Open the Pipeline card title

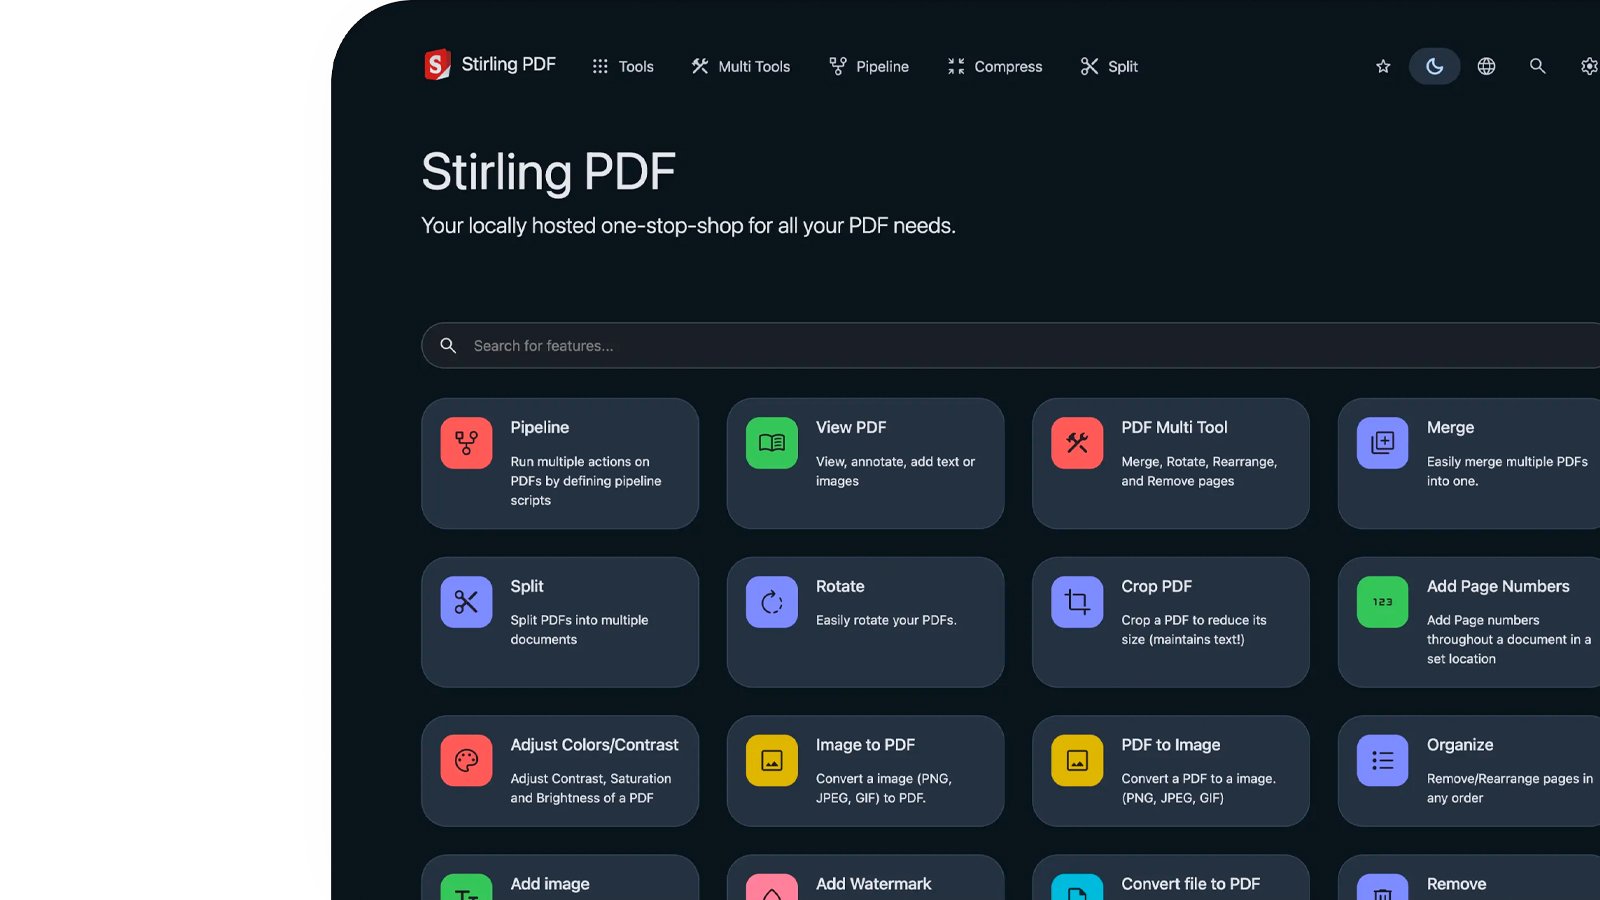539,427
